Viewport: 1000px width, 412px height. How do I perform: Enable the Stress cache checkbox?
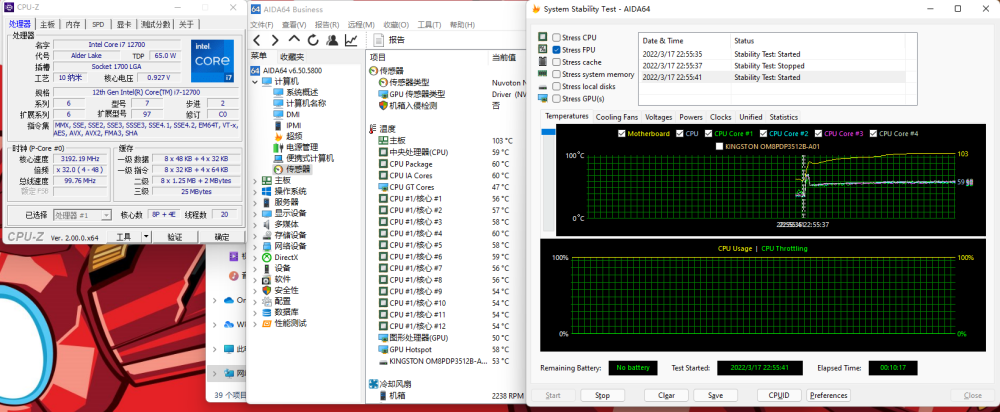pos(557,62)
